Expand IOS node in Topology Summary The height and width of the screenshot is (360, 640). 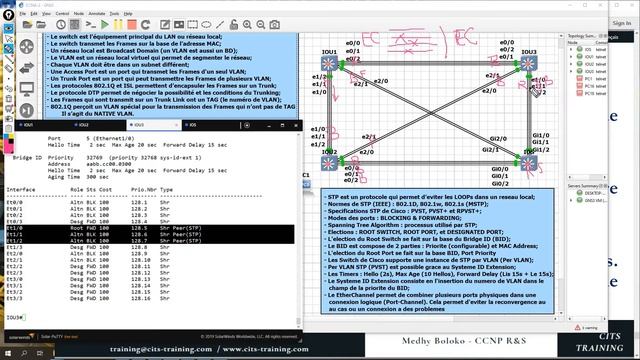(571, 49)
